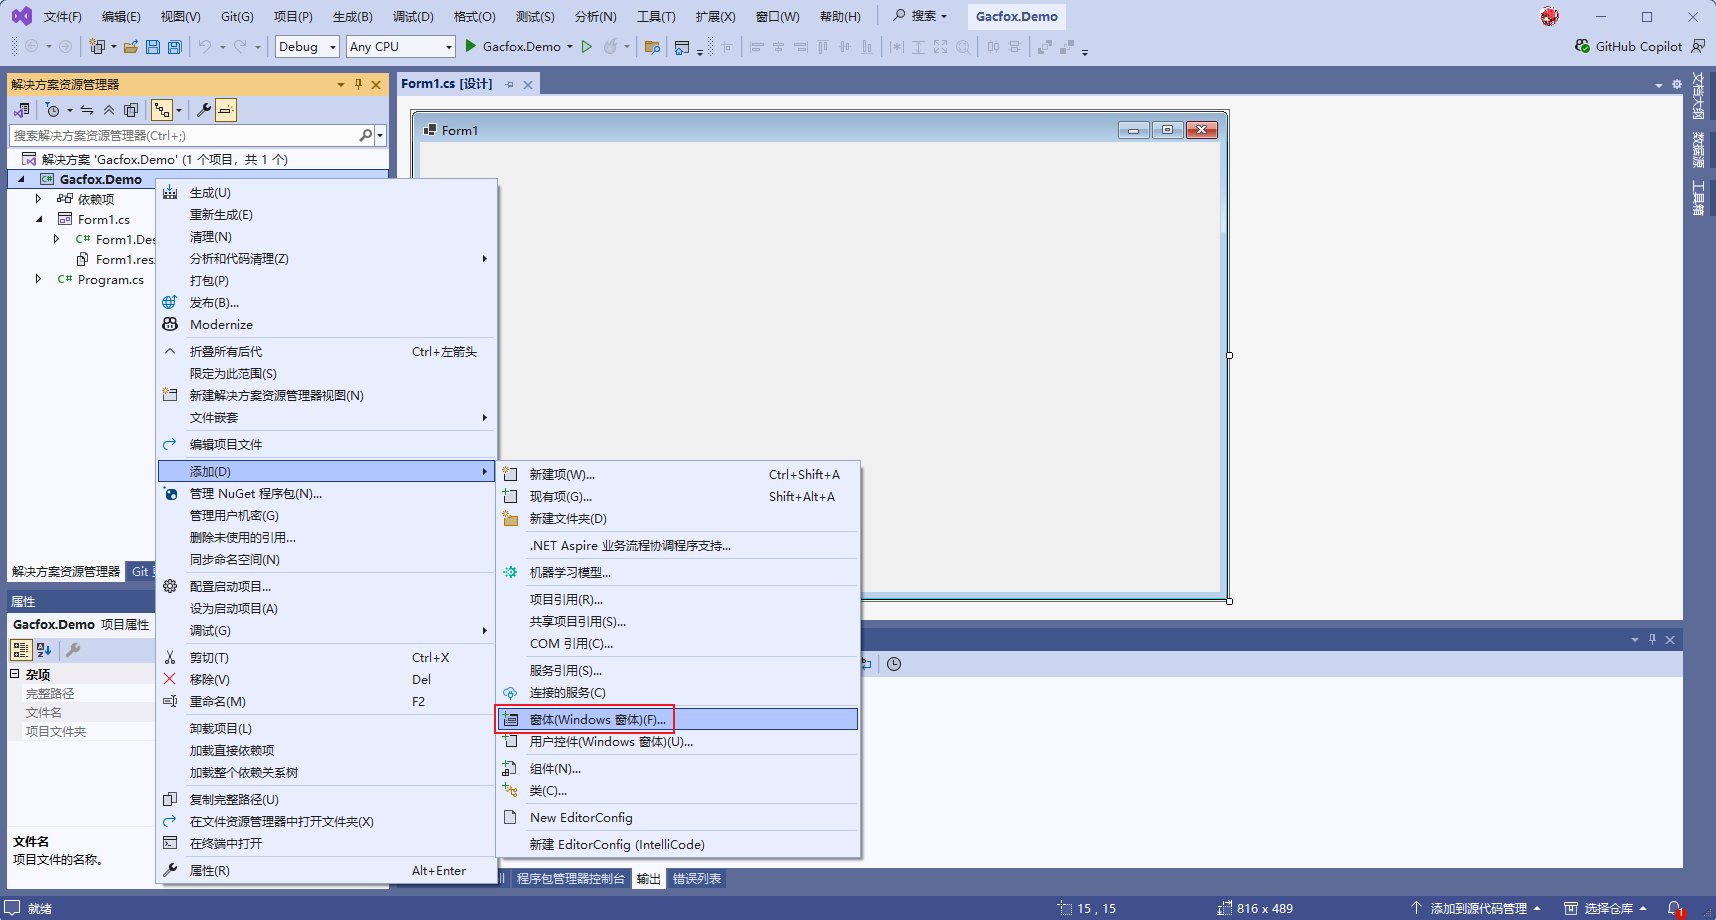The height and width of the screenshot is (920, 1716).
Task: Click the Visual Studio logo icon
Action: tap(21, 16)
